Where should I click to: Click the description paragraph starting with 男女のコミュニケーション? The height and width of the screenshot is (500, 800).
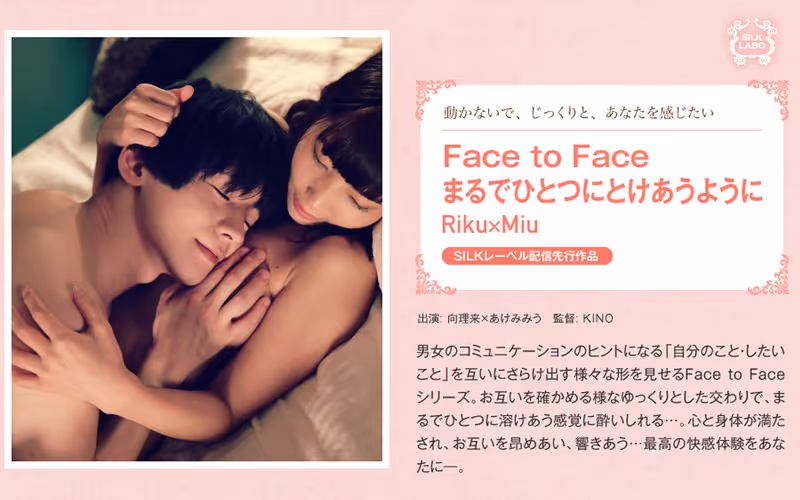601,409
